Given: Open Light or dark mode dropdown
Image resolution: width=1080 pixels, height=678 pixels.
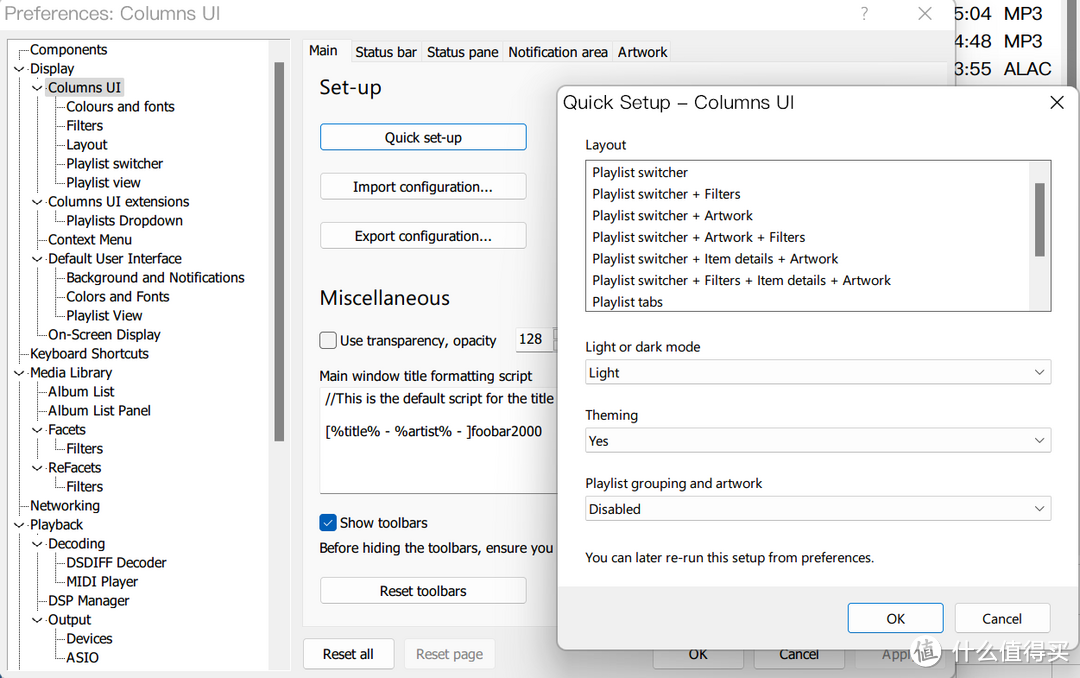Looking at the screenshot, I should 818,372.
